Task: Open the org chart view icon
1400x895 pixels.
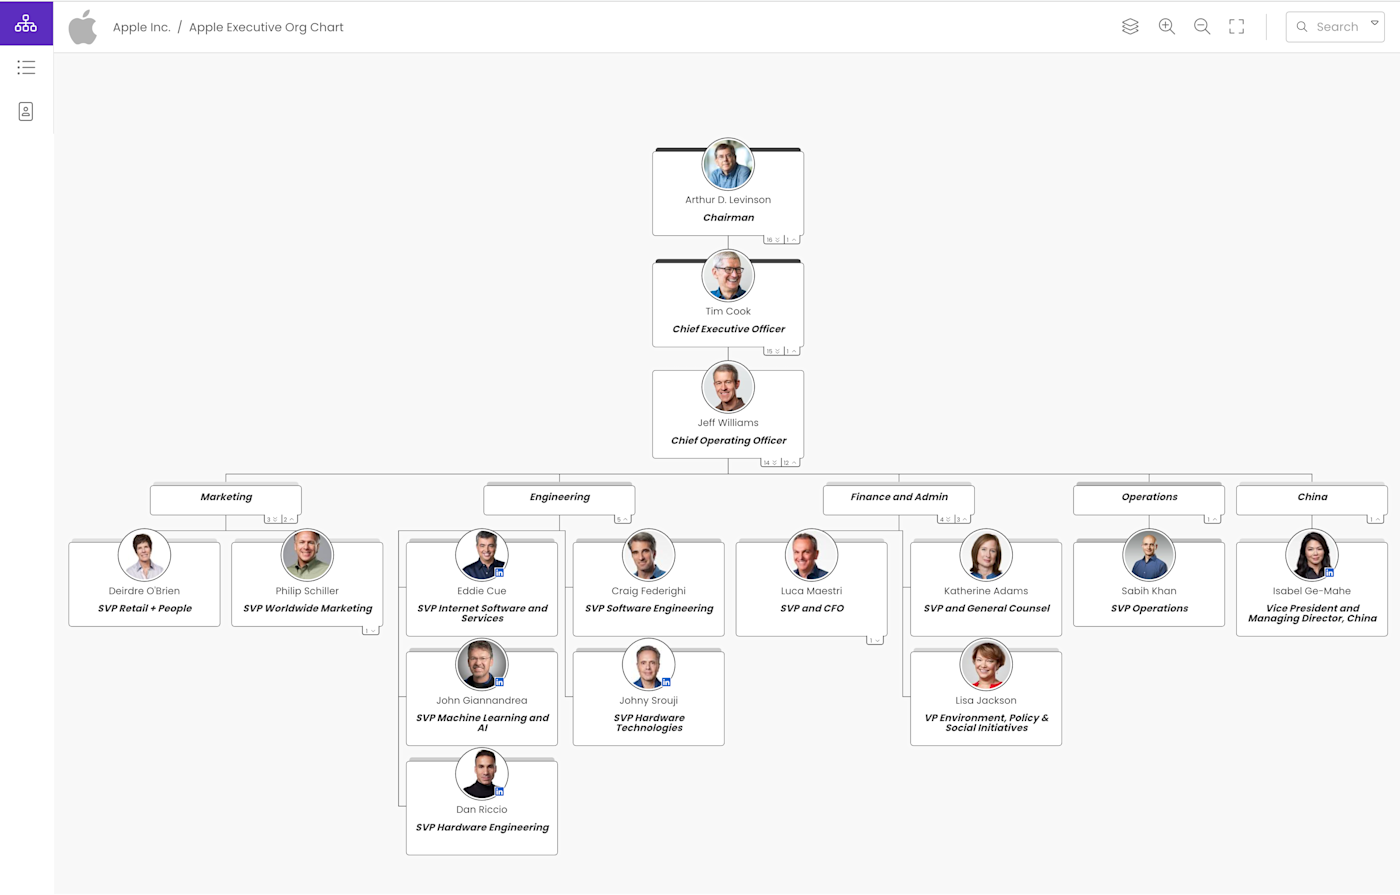Action: coord(26,23)
